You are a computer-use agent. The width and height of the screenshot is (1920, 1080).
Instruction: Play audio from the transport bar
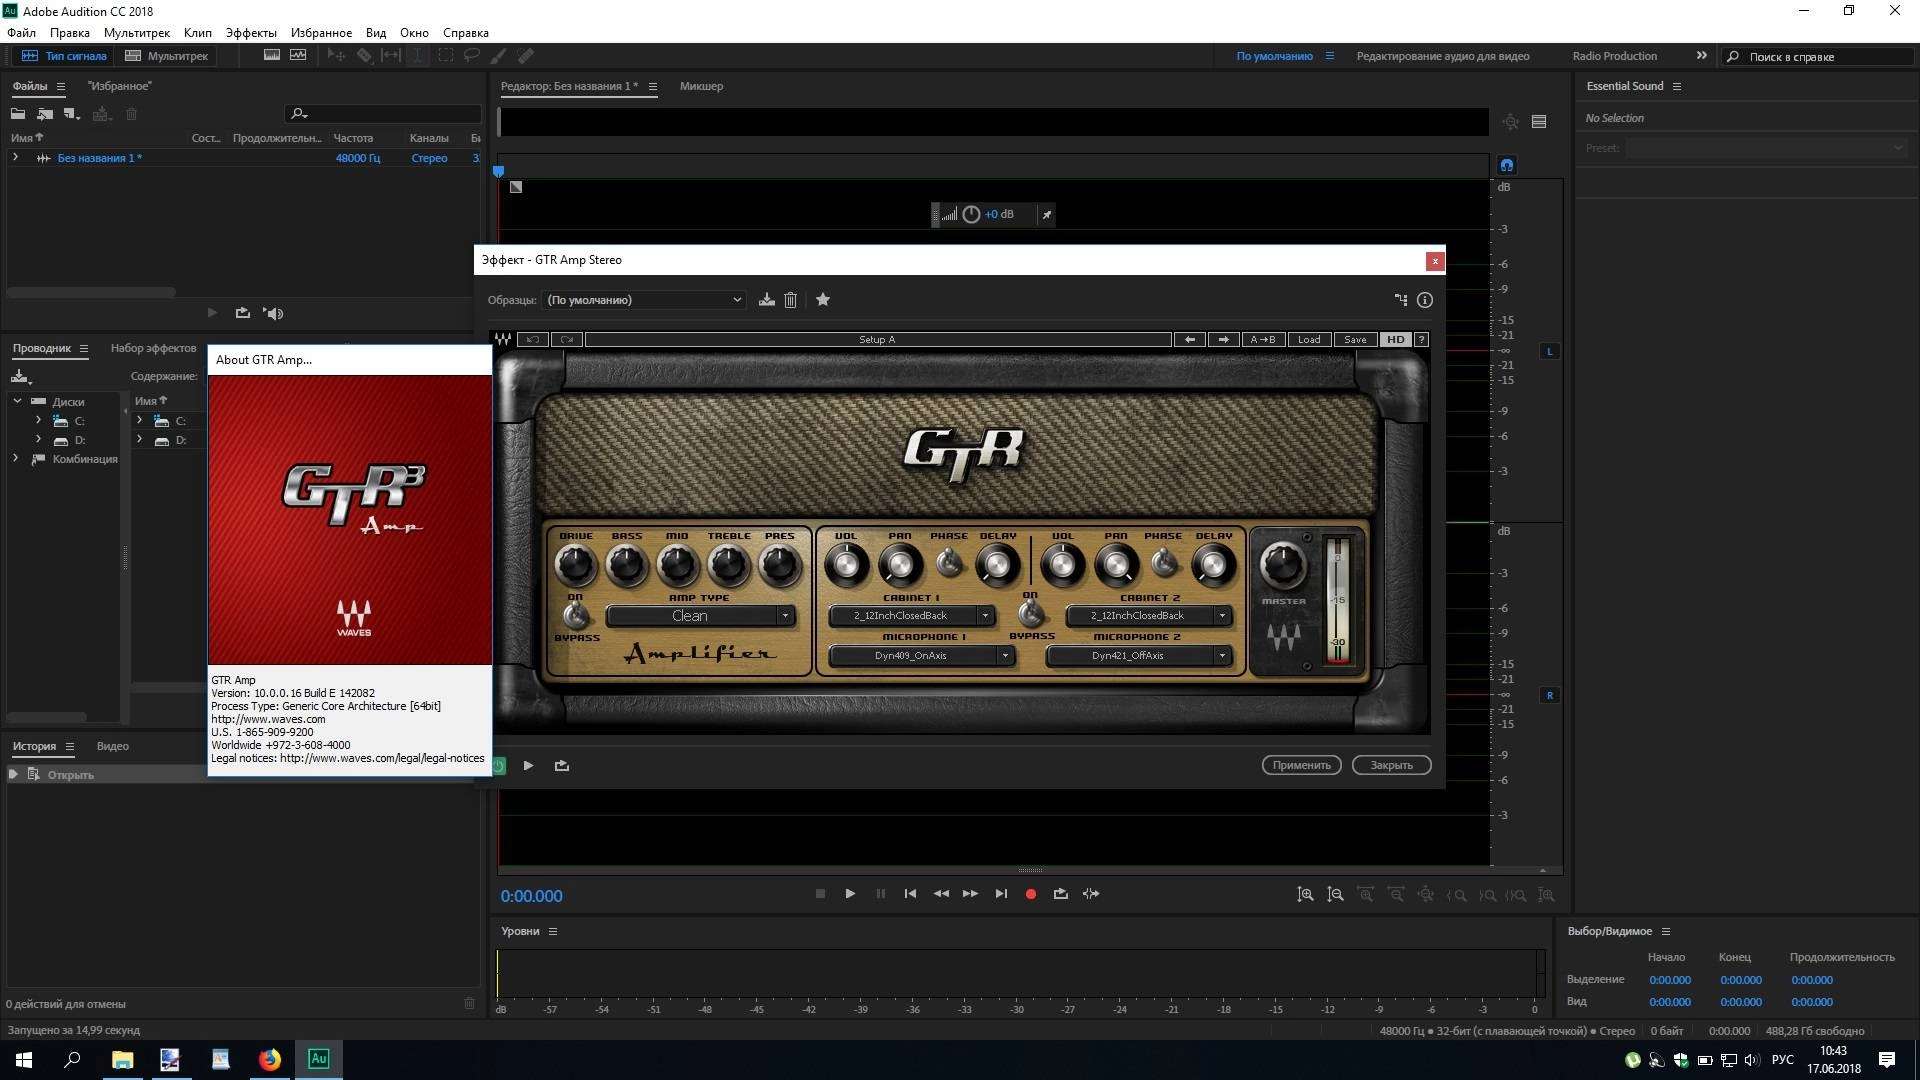click(850, 894)
